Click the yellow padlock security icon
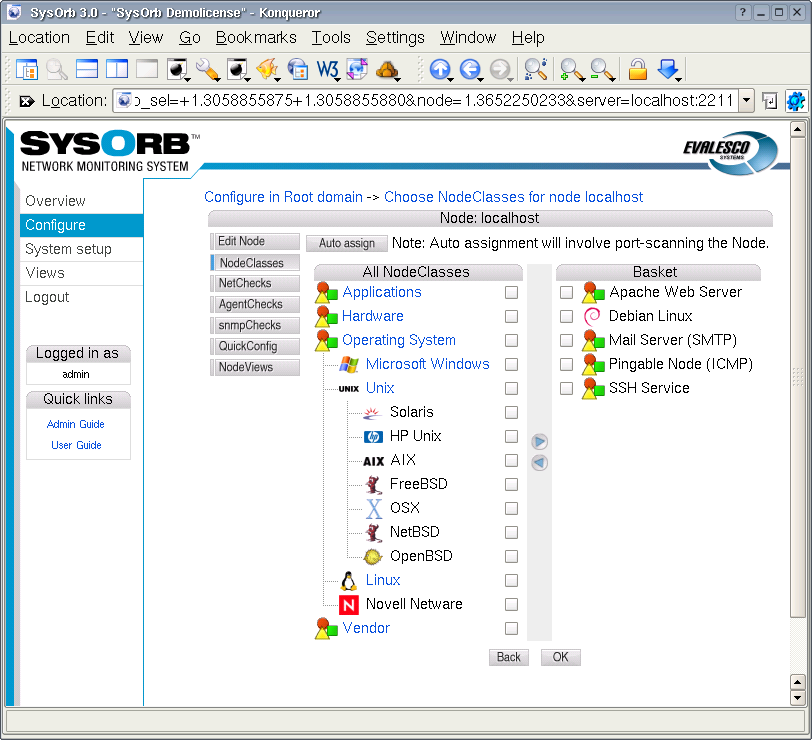812x740 pixels. pos(638,69)
